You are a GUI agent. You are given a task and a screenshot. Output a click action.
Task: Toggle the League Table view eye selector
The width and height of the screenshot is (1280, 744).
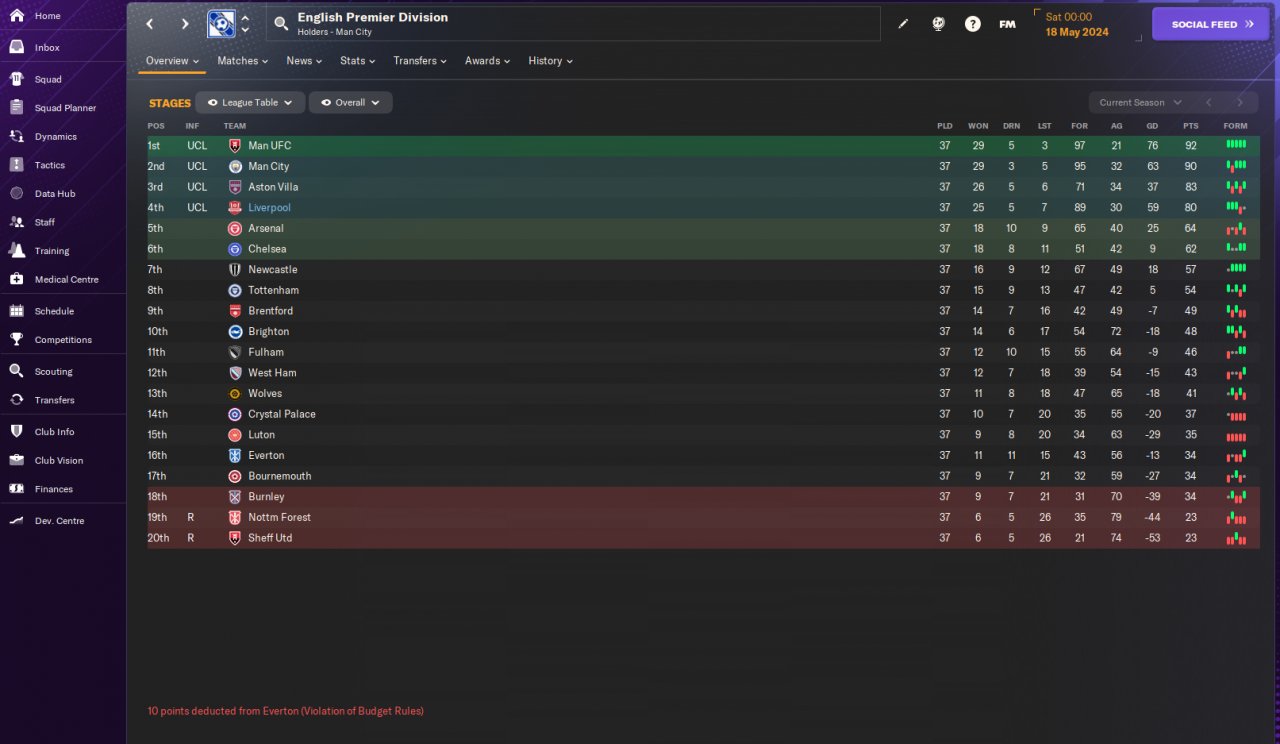point(250,103)
